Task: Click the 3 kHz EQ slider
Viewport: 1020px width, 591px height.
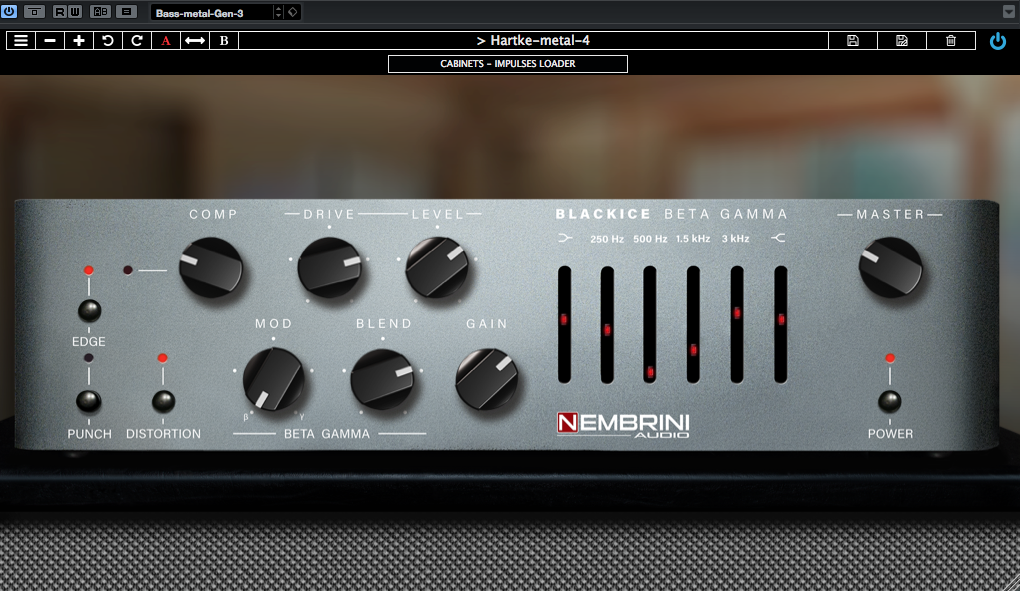Action: 737,324
